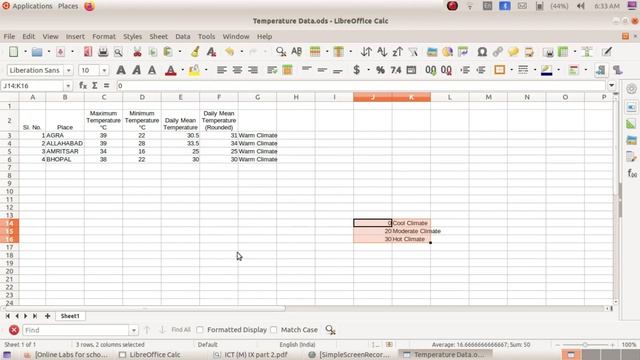Screen dimensions: 640x360
Task: Click the Function Wizard fx icon
Action: point(83,86)
